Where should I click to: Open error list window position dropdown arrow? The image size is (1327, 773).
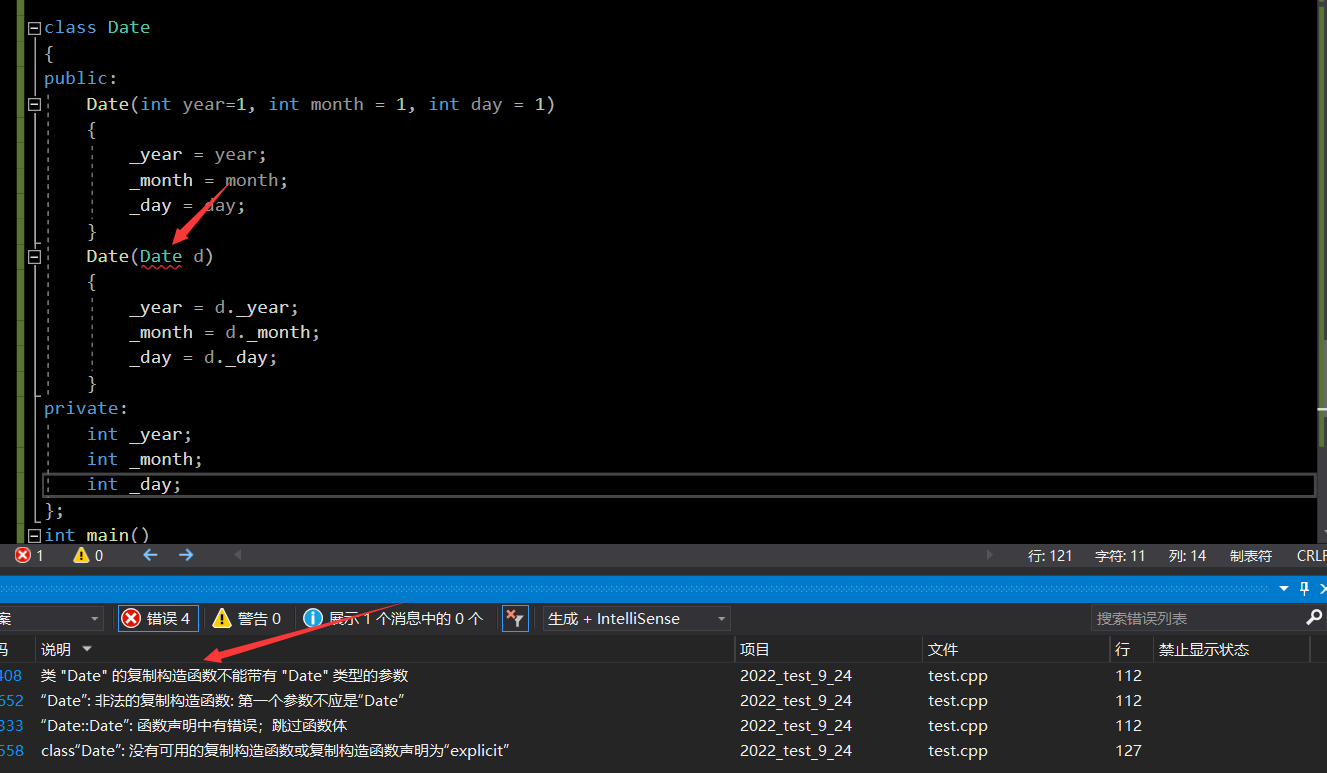1284,588
